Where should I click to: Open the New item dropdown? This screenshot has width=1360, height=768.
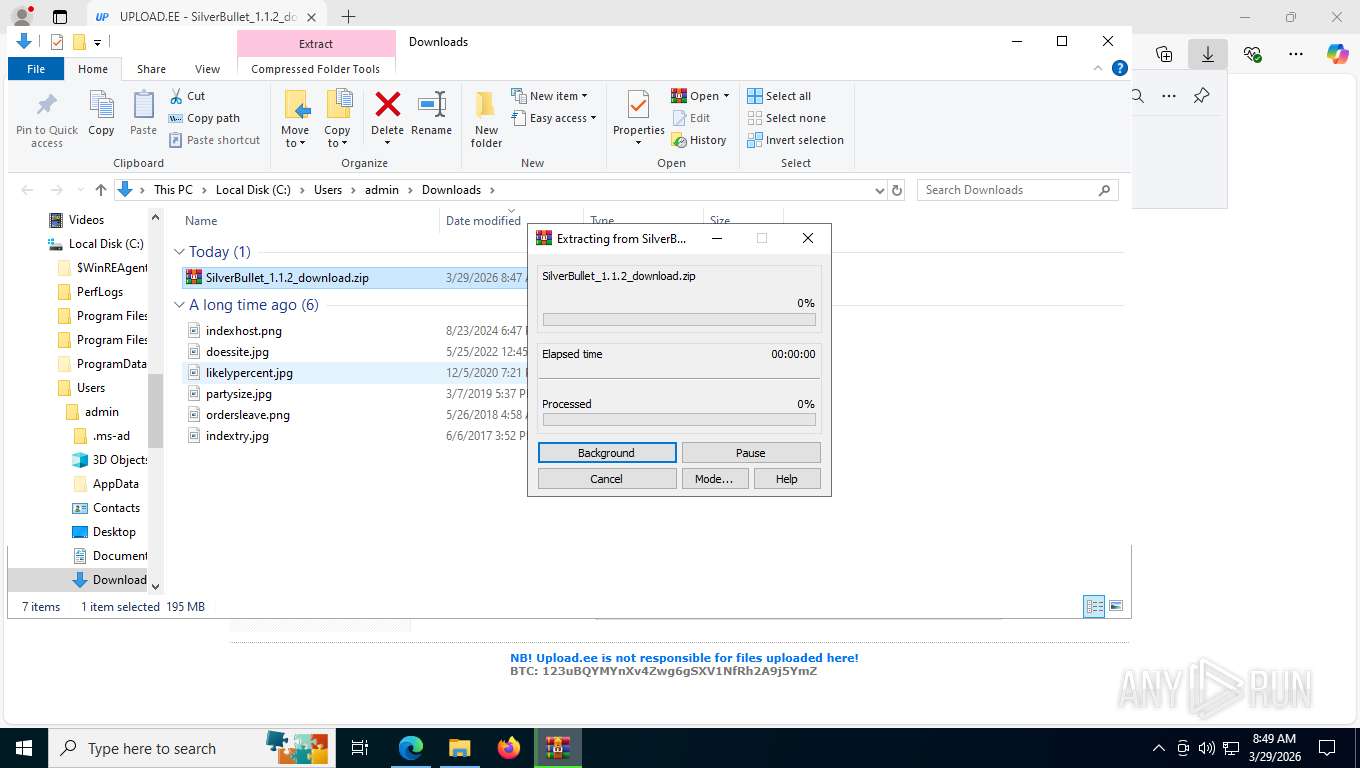(549, 96)
